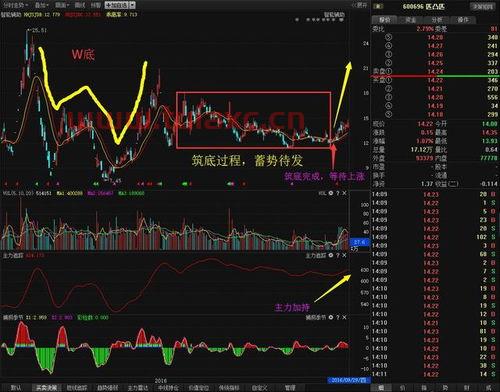Open the 画面 layout dropdown
Viewport: 500px width, 392px height.
(x=62, y=5)
